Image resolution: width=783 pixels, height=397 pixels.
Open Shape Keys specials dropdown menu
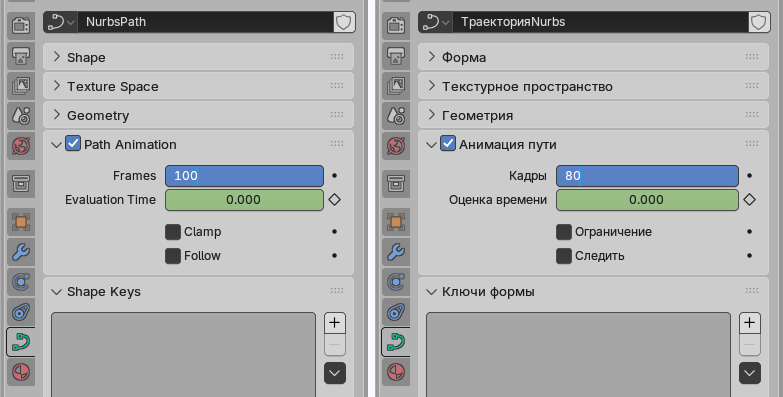click(x=335, y=373)
